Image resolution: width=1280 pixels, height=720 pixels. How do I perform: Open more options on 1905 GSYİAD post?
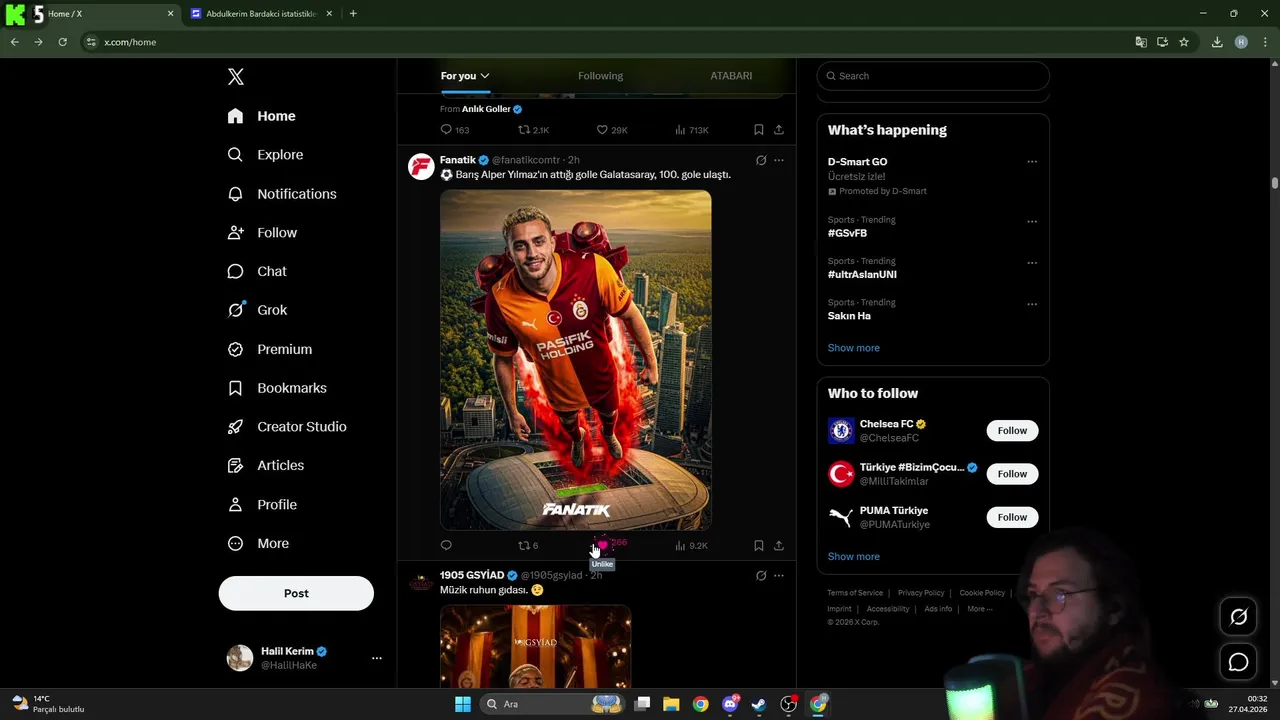[779, 576]
